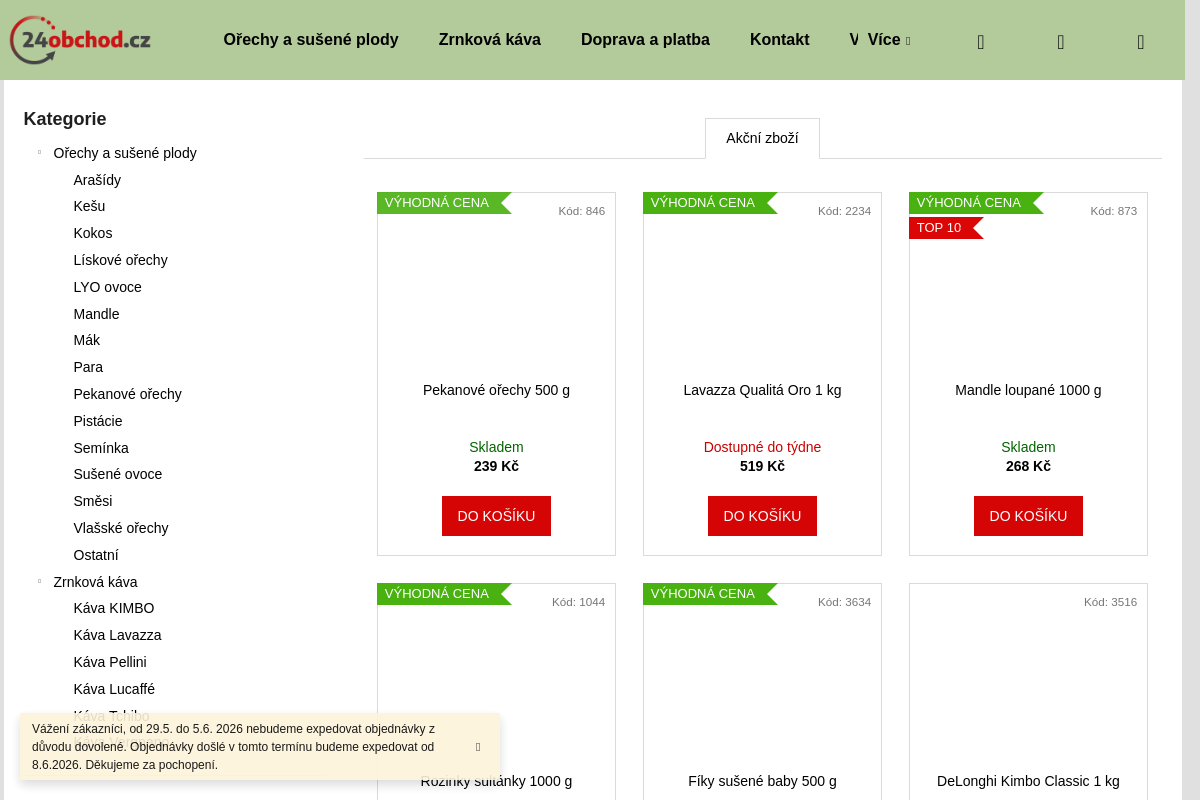Expand the Více dropdown menu

tap(888, 40)
